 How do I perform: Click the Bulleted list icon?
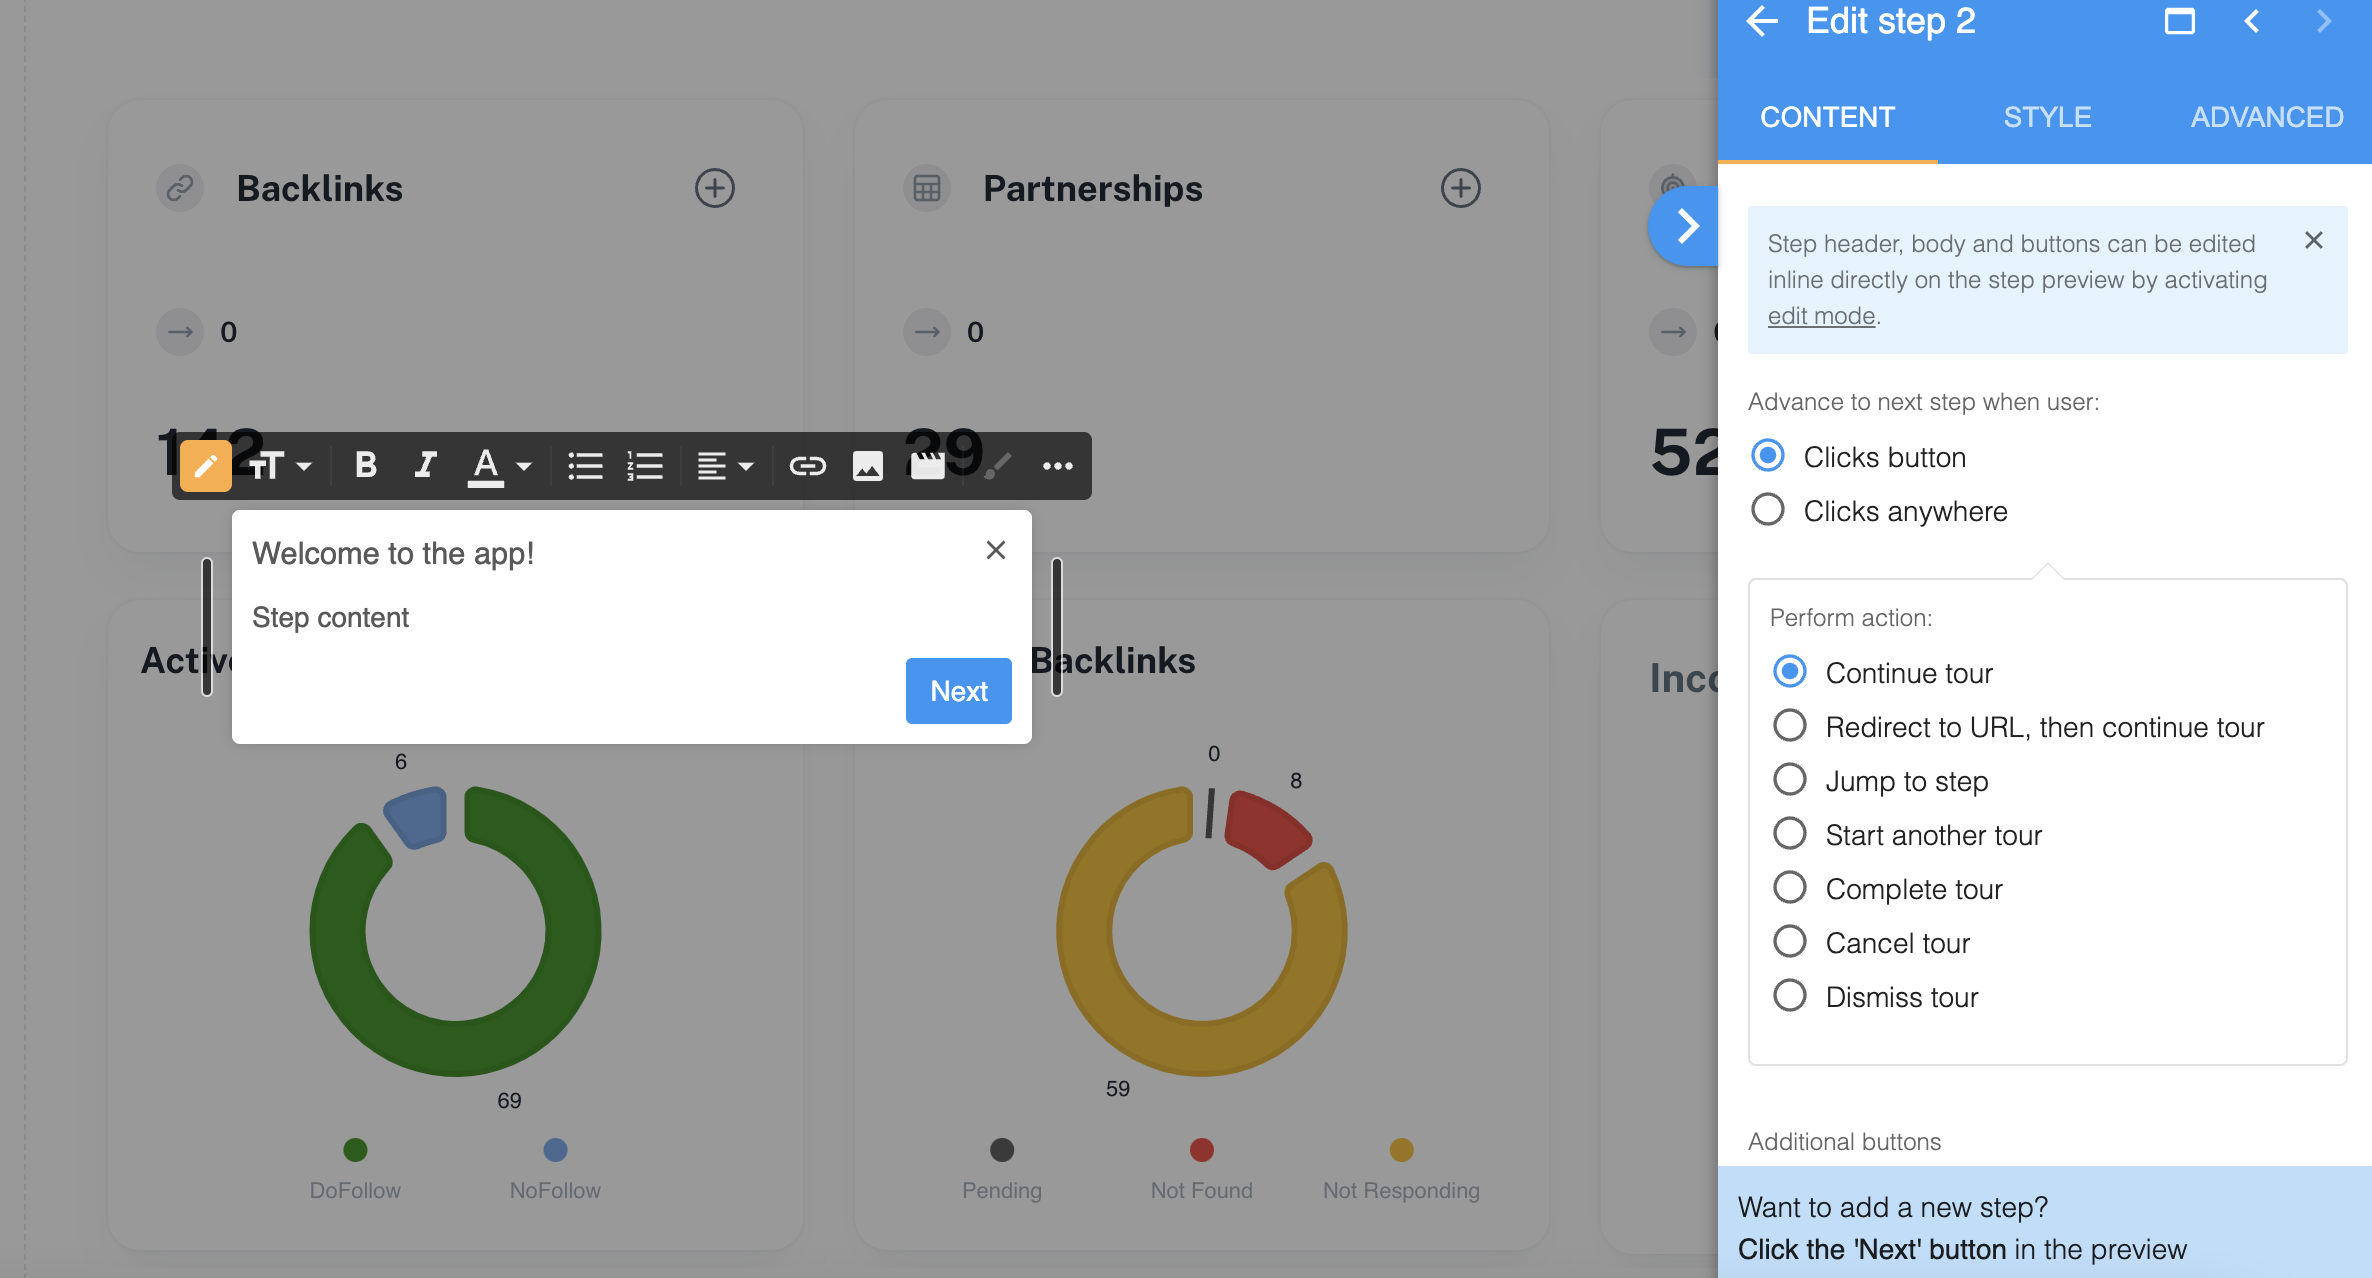pos(585,466)
